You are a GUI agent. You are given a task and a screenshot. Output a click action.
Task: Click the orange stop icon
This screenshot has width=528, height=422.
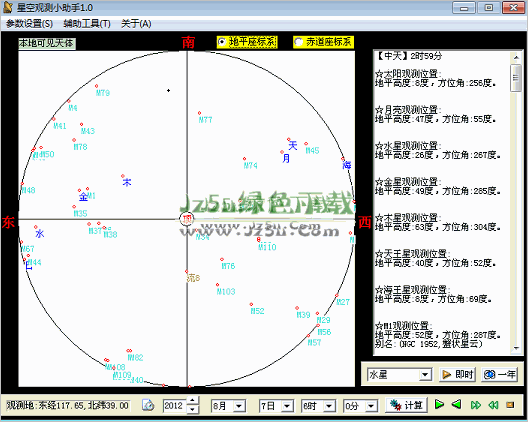510,404
